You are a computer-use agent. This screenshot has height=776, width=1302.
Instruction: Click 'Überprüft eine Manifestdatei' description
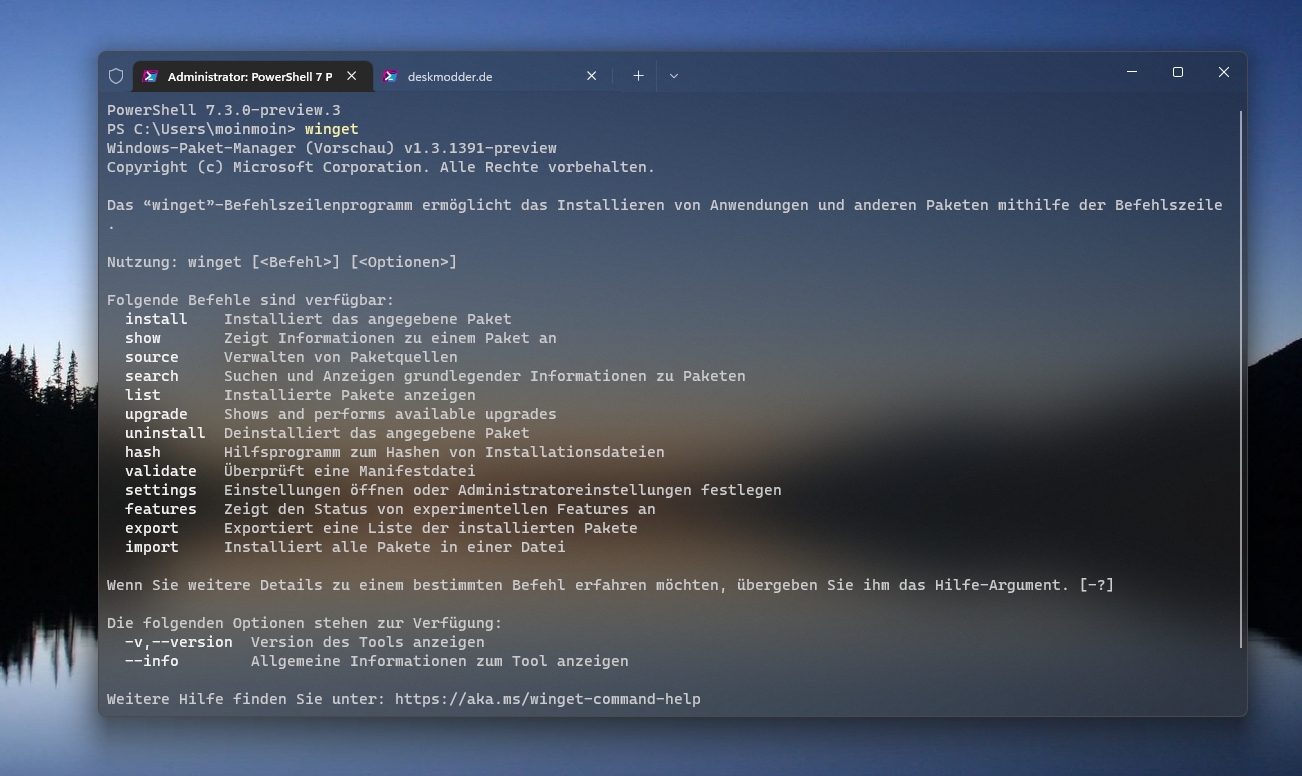[x=350, y=471]
